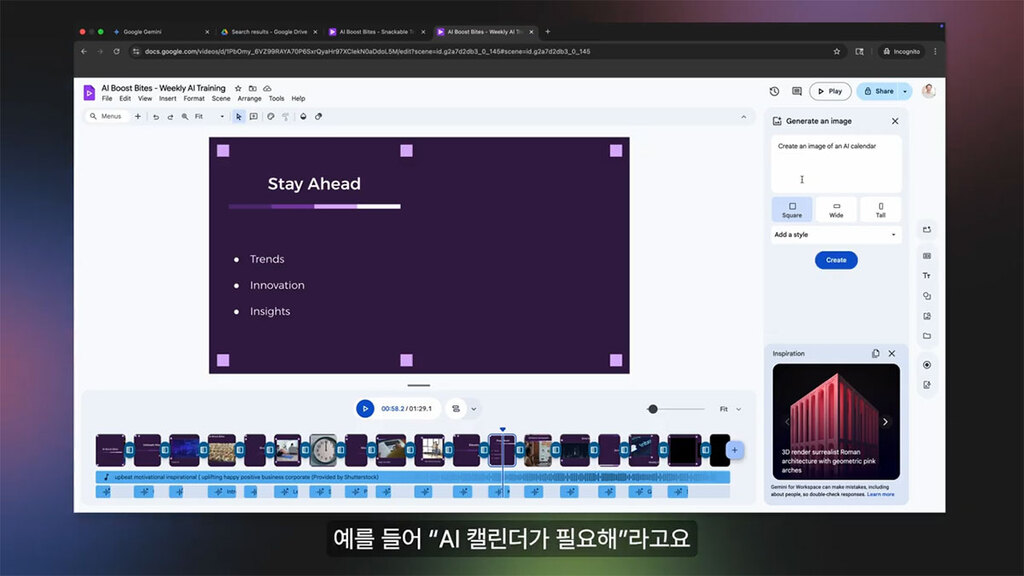Open the Google account avatar
The height and width of the screenshot is (576, 1024).
click(929, 91)
